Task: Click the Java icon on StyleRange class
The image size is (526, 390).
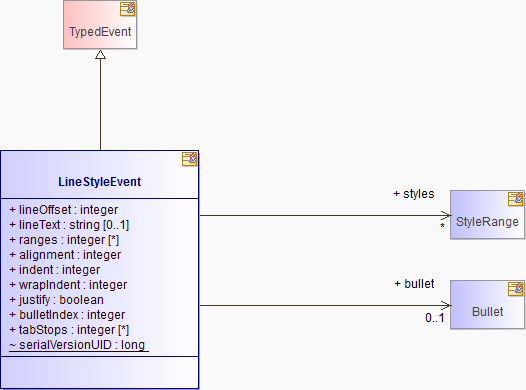Action: coord(516,199)
